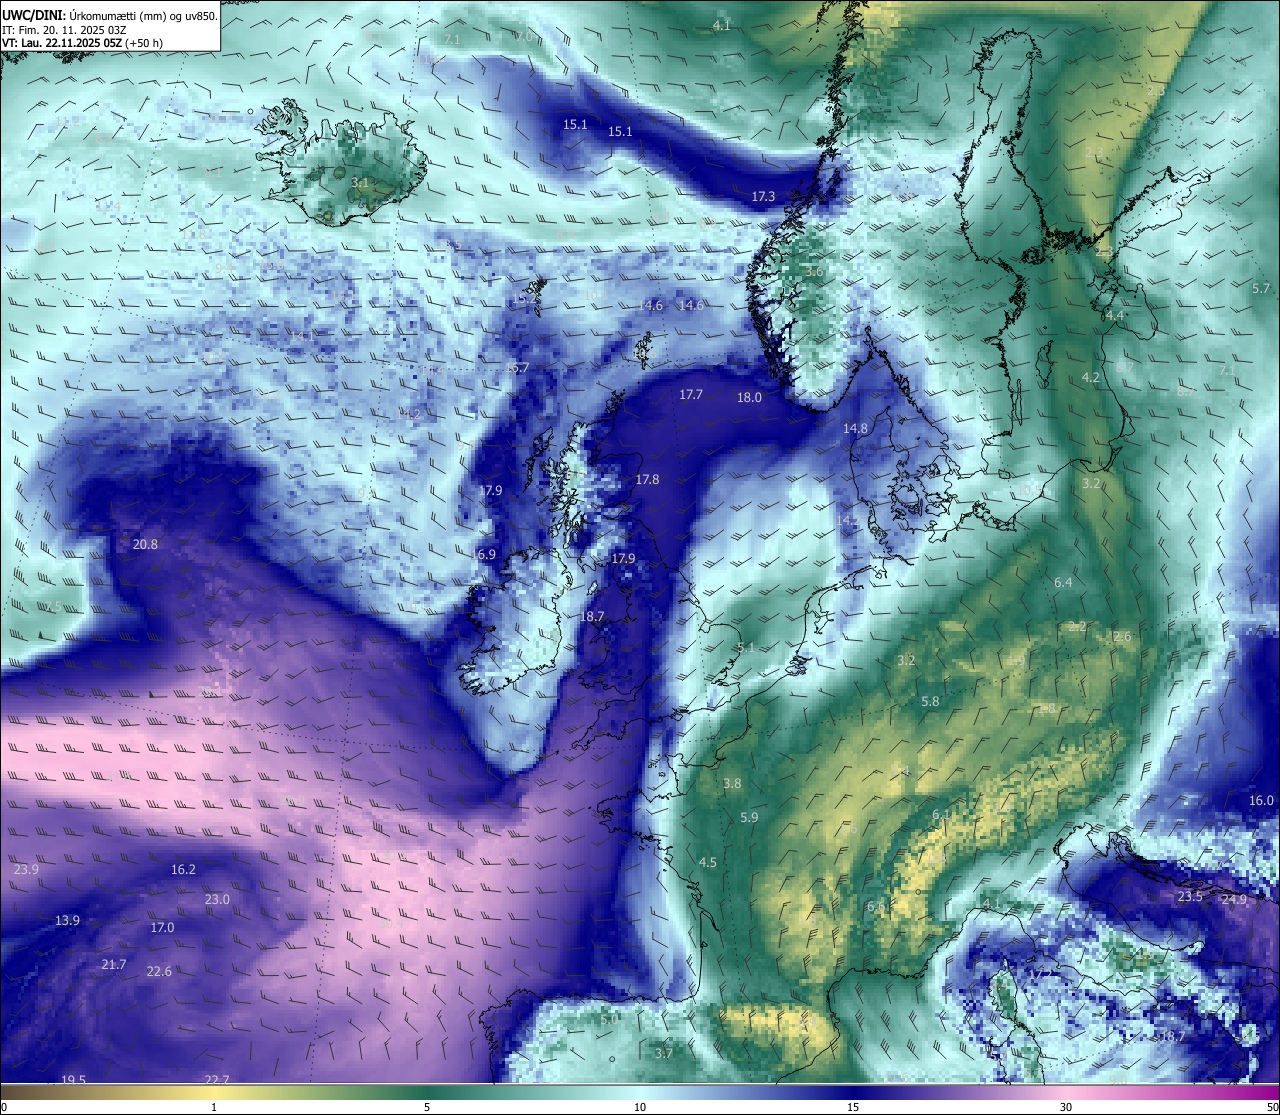
Task: Click the 5.7 value at the right edge
Action: (x=1261, y=288)
